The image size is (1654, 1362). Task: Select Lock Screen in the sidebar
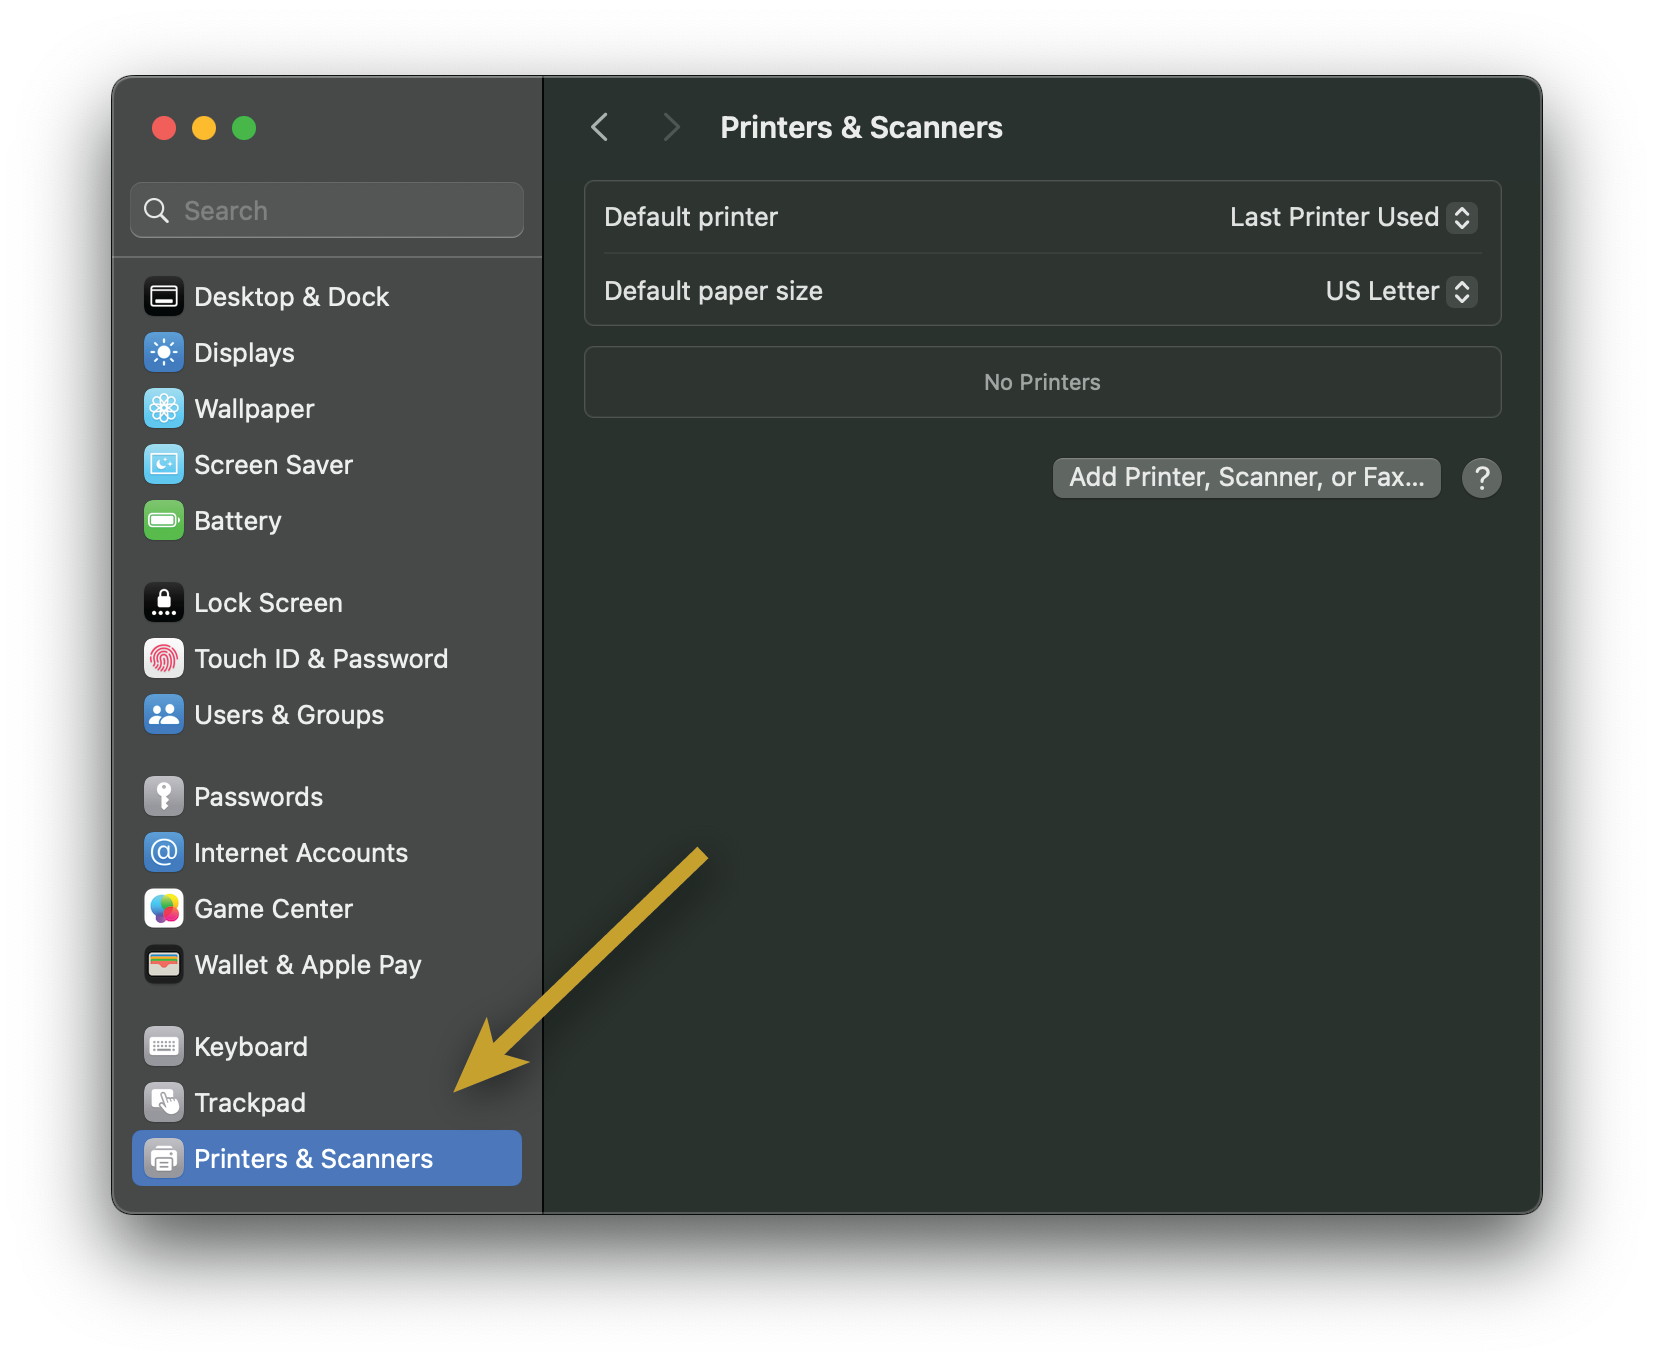coord(268,603)
